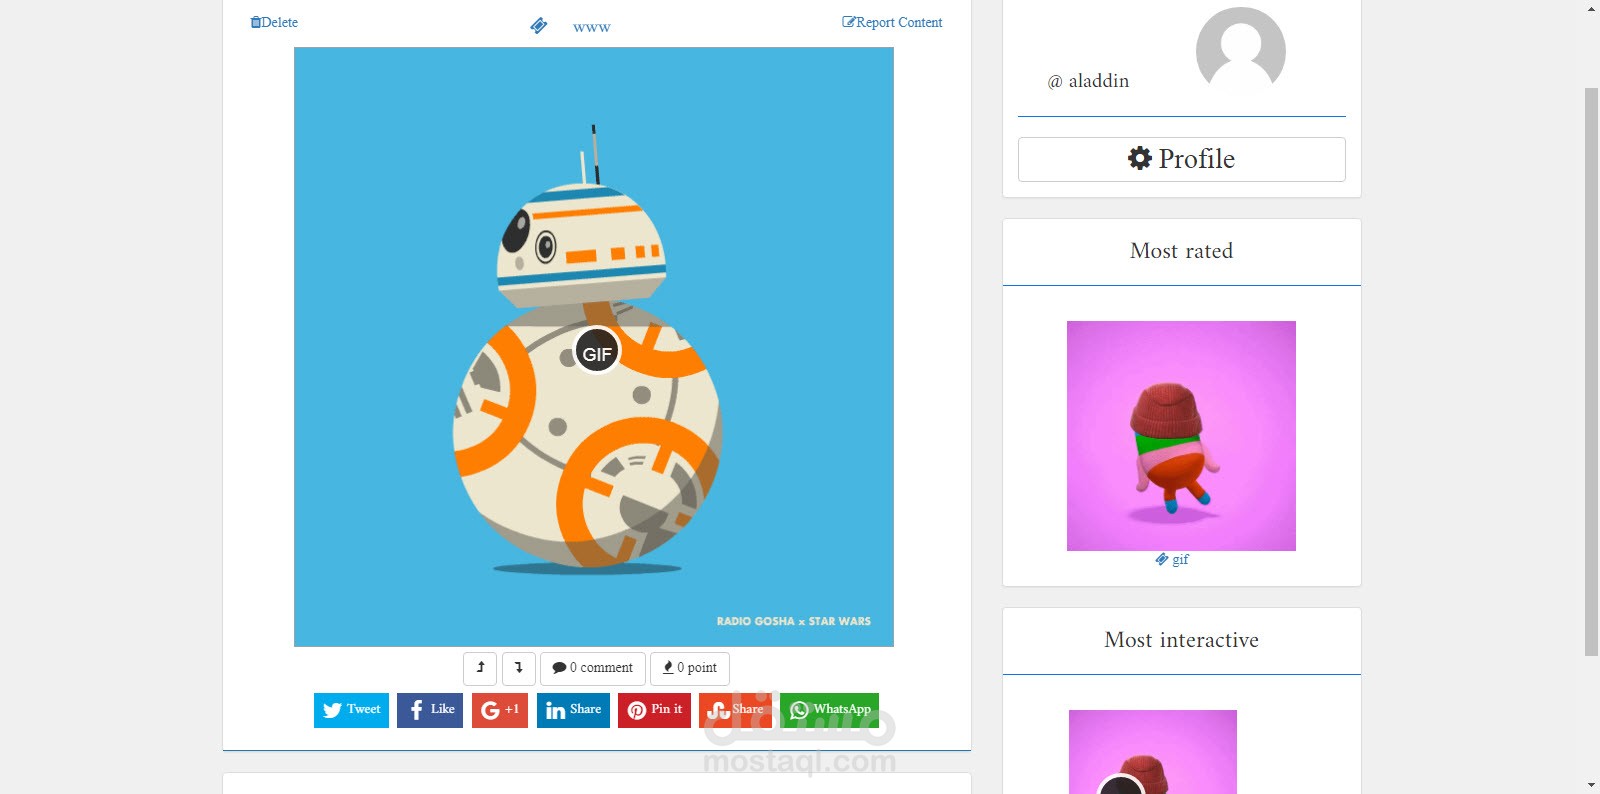Share the post via the Tweet button
Screen dimensions: 1600x794
coord(351,710)
